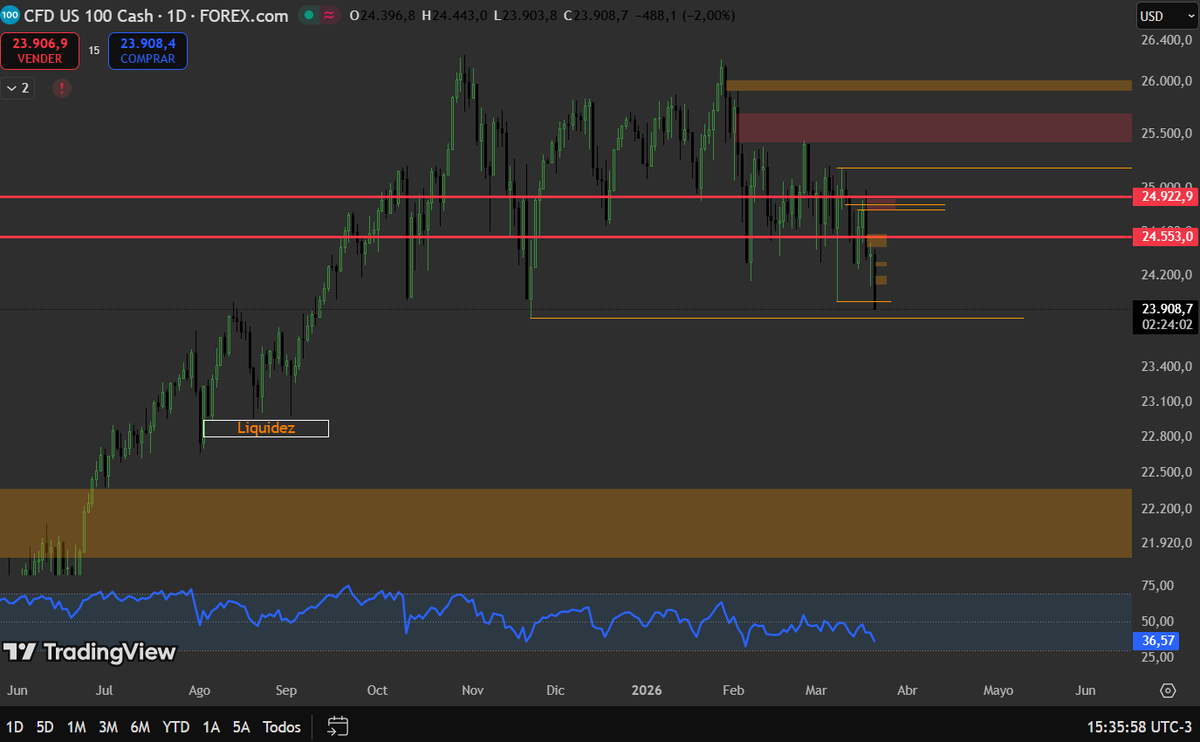Screen dimensions: 1200x742
Task: Click the candle countdown 02:24:02
Action: [x=1167, y=324]
